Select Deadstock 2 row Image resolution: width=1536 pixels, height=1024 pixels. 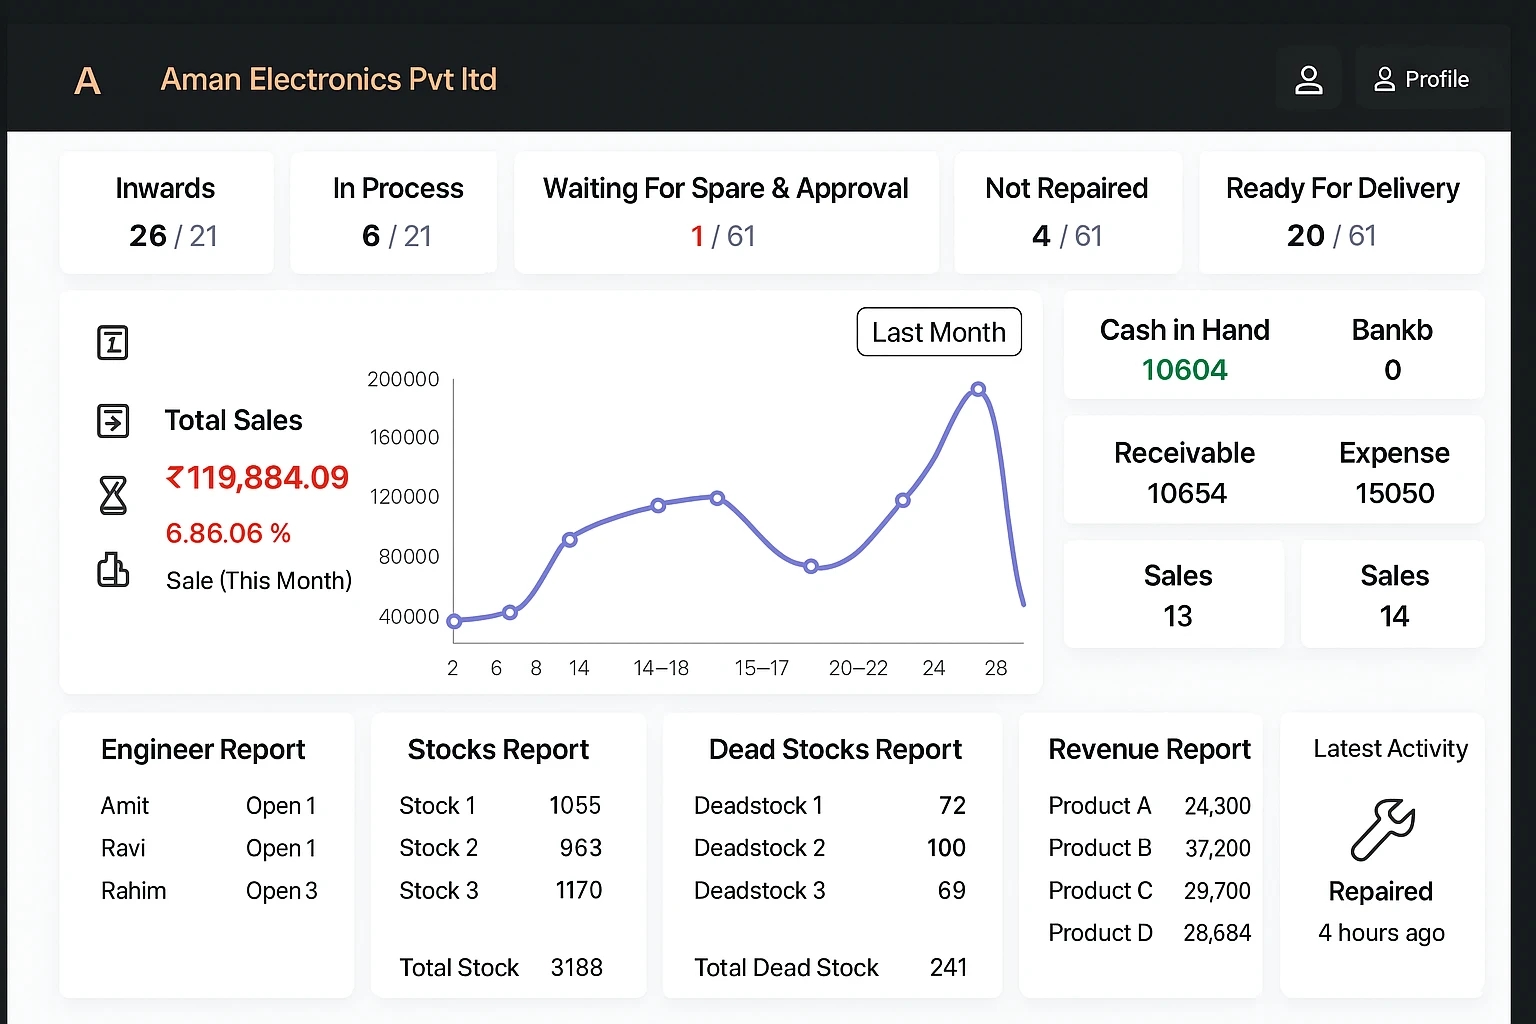pos(830,848)
